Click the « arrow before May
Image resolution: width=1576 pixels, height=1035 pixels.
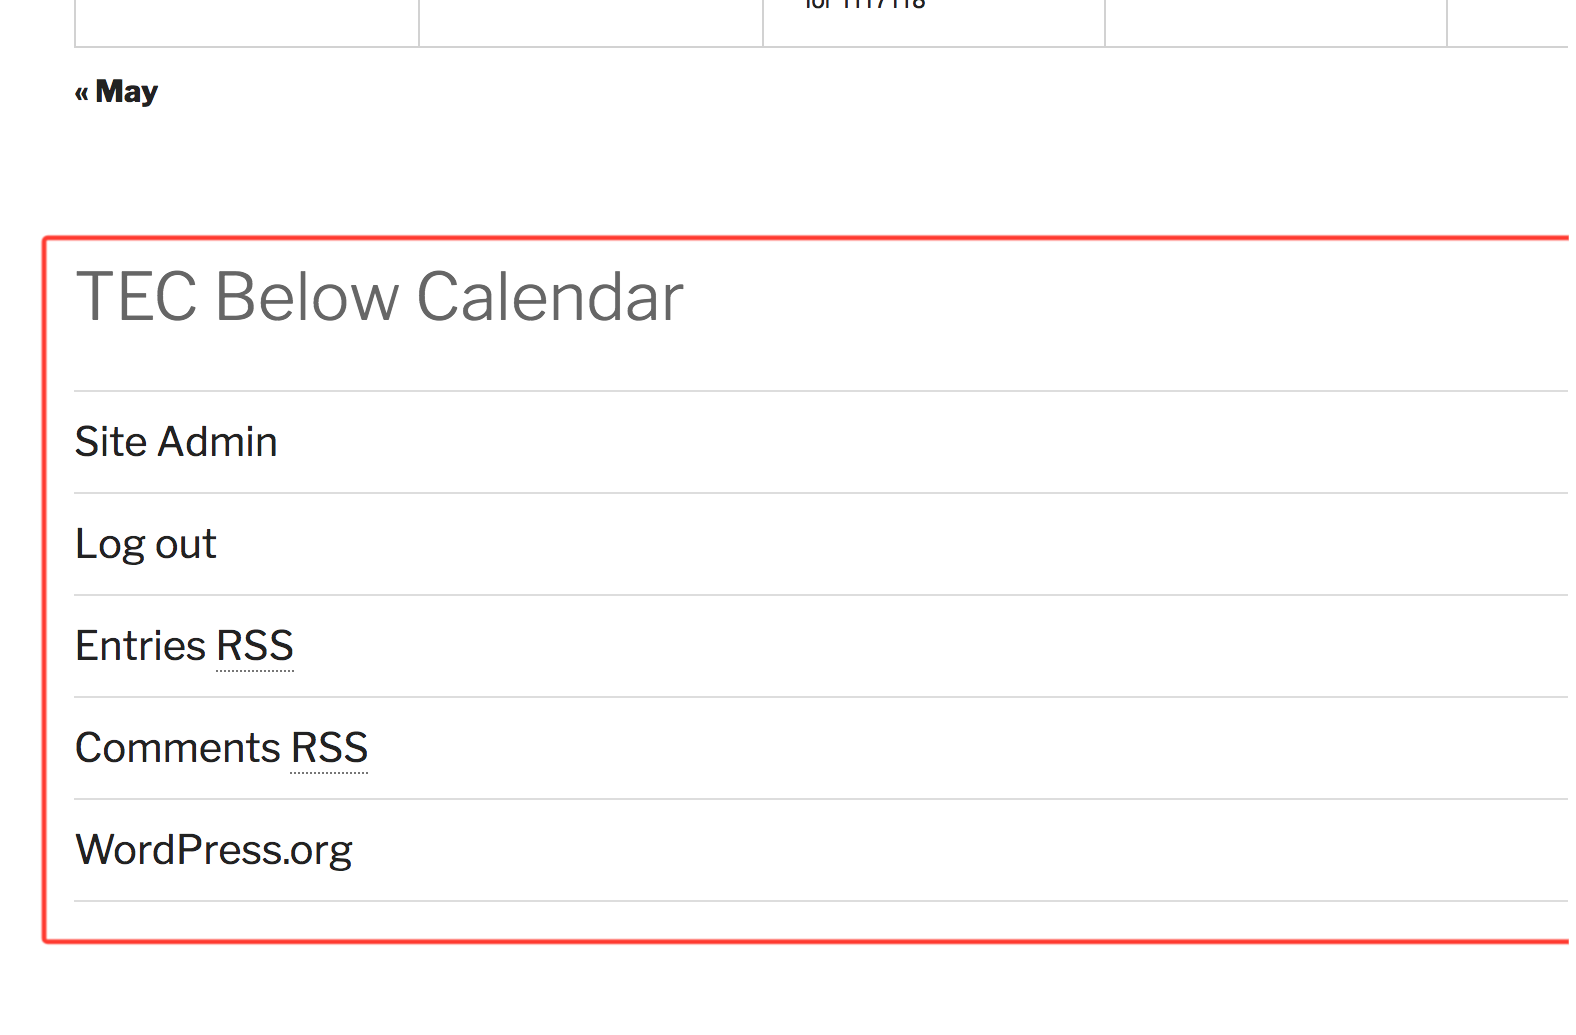tap(81, 93)
